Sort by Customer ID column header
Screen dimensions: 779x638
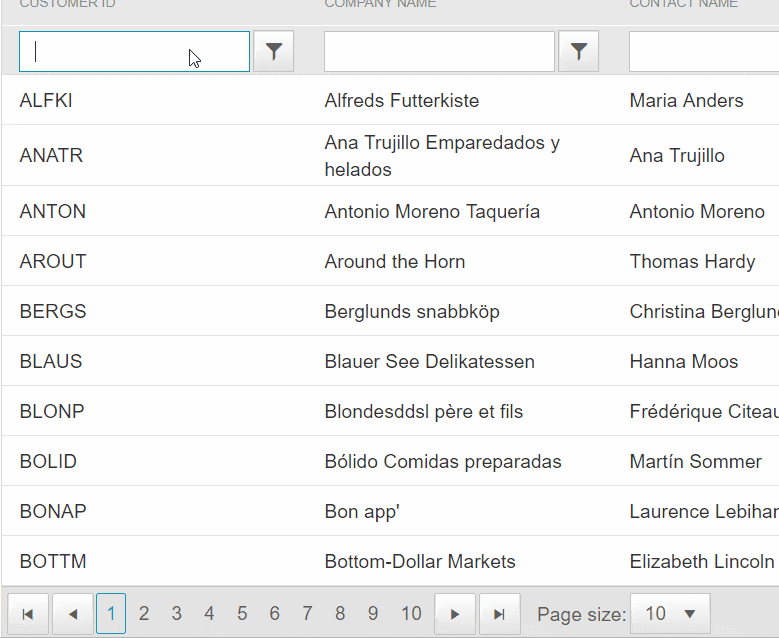click(x=68, y=4)
